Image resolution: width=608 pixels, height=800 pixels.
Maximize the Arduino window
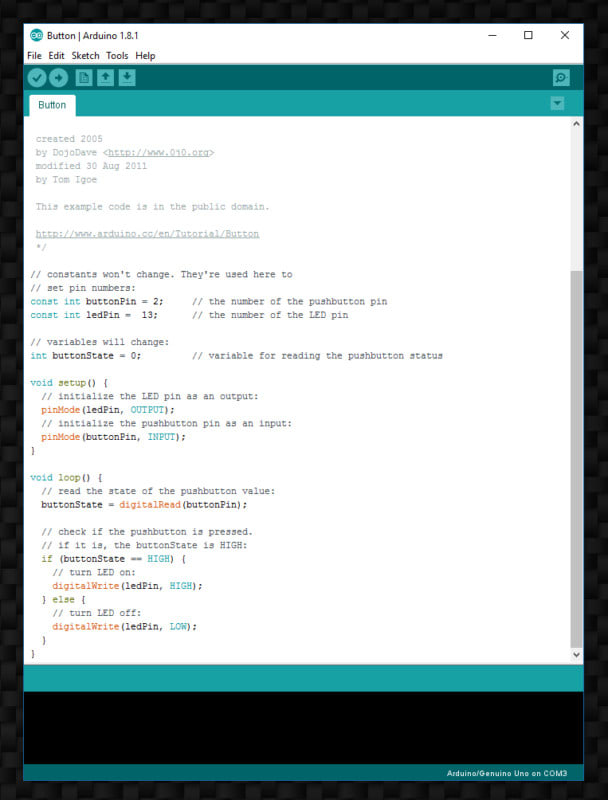(528, 35)
